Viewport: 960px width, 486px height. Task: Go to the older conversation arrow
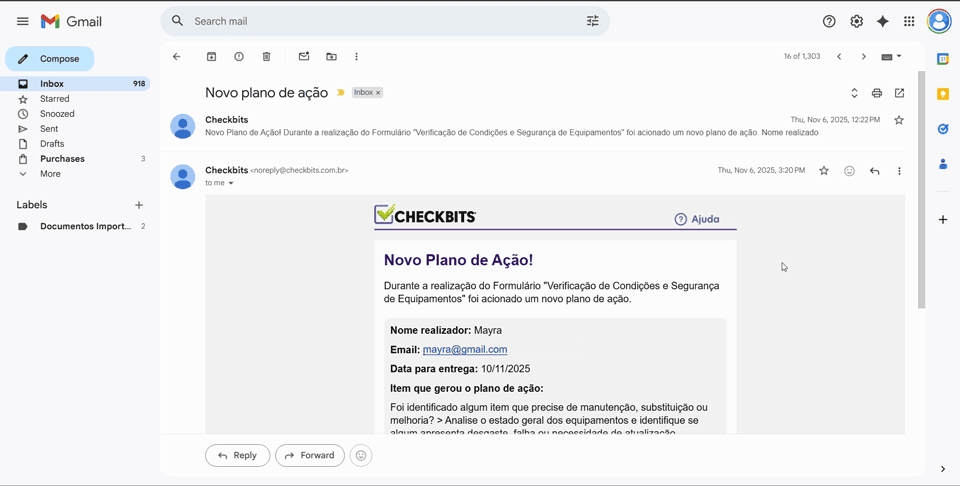coord(863,56)
